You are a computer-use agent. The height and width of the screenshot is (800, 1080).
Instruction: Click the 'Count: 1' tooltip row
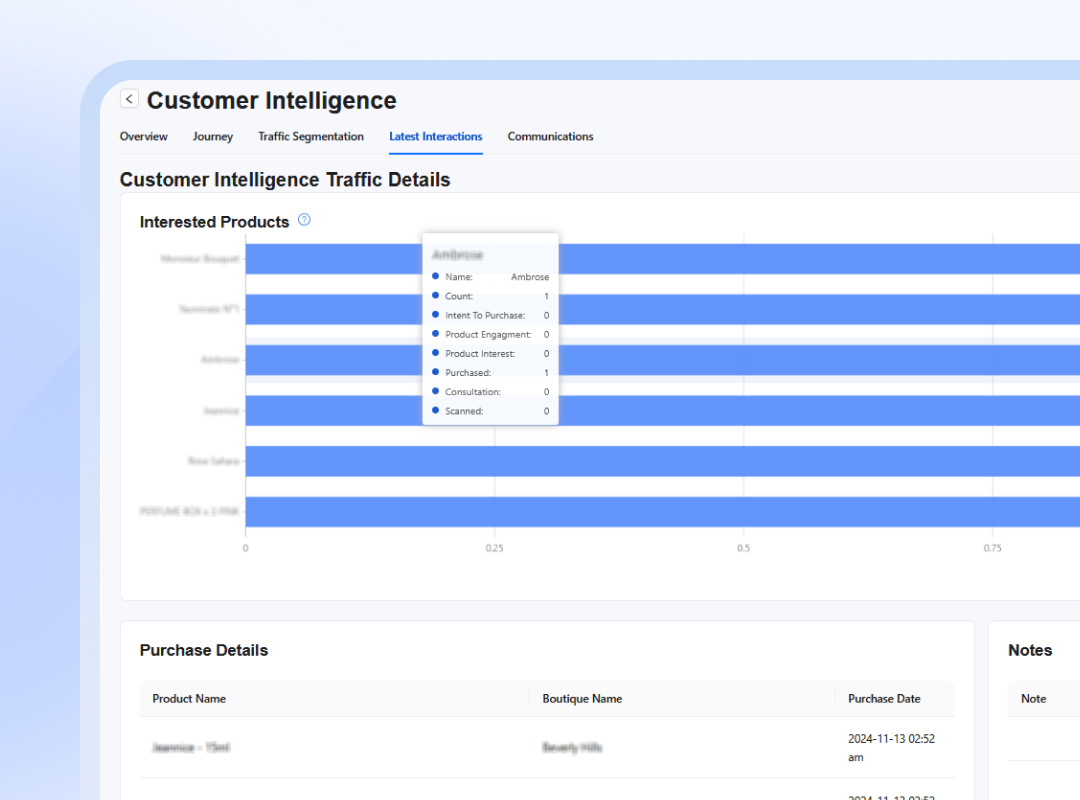(490, 296)
